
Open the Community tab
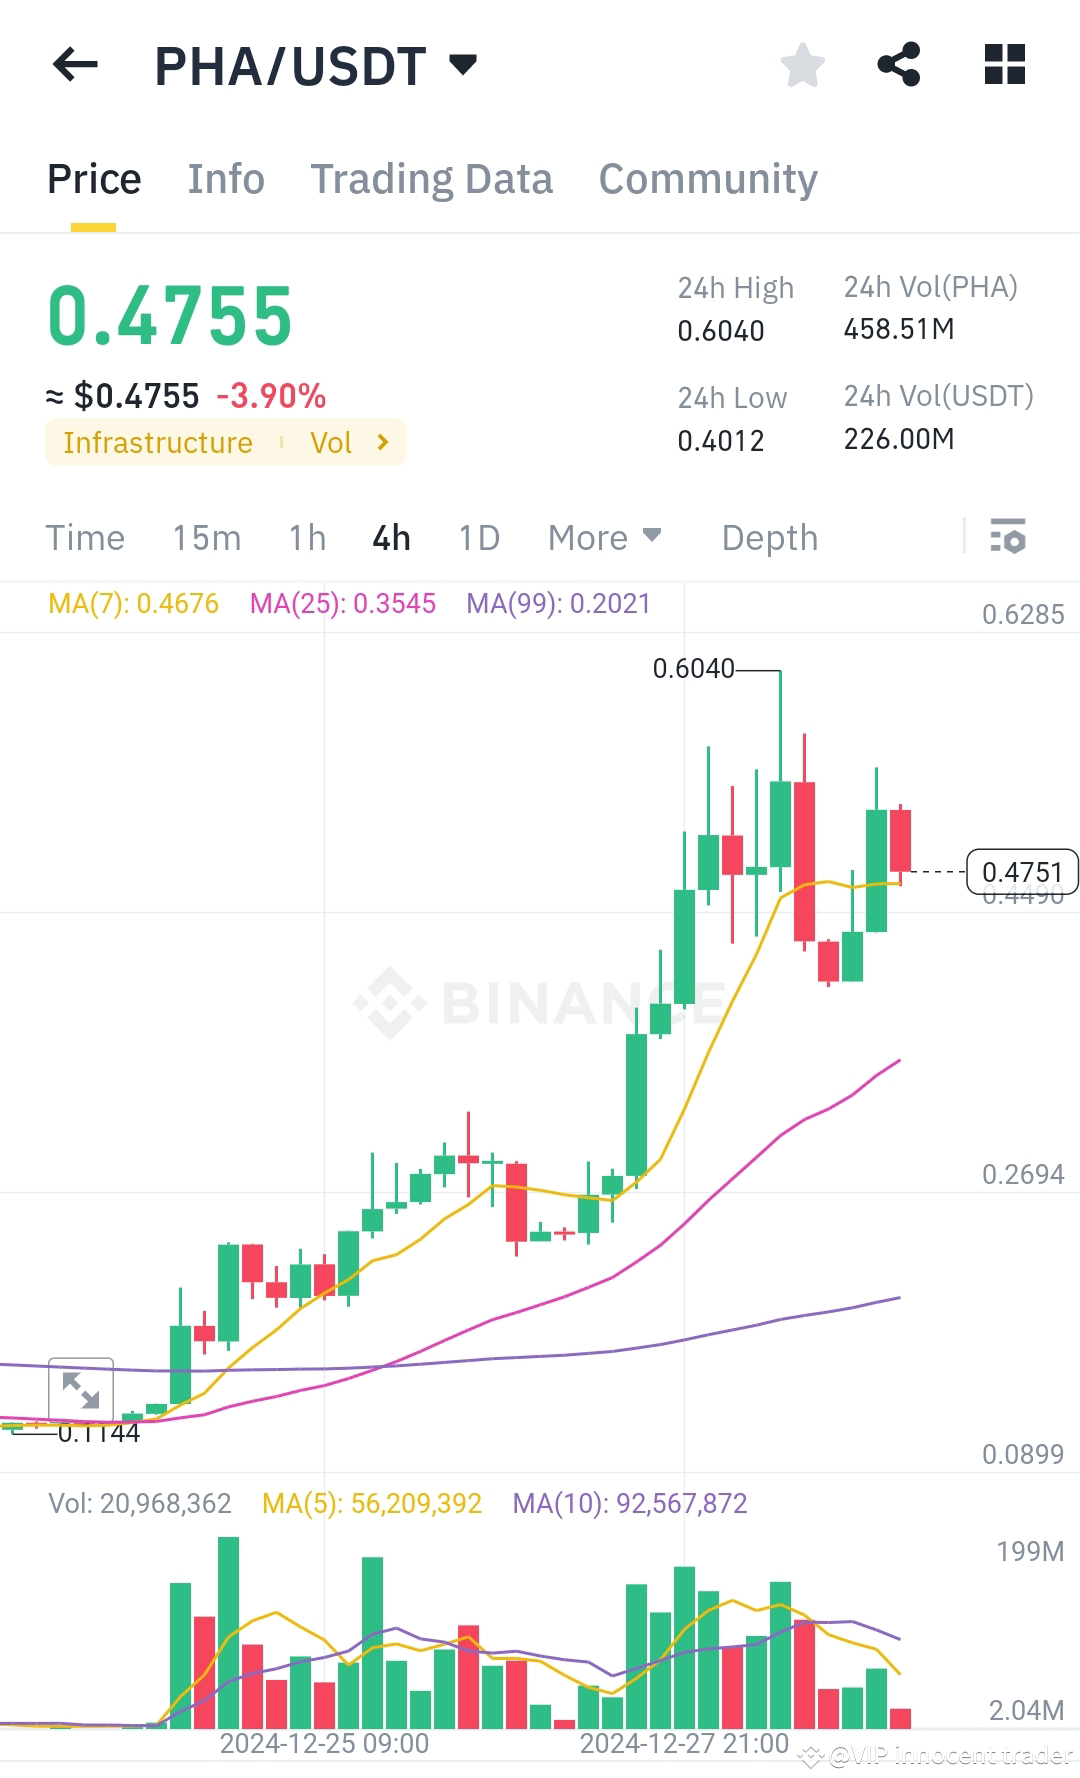(x=707, y=178)
